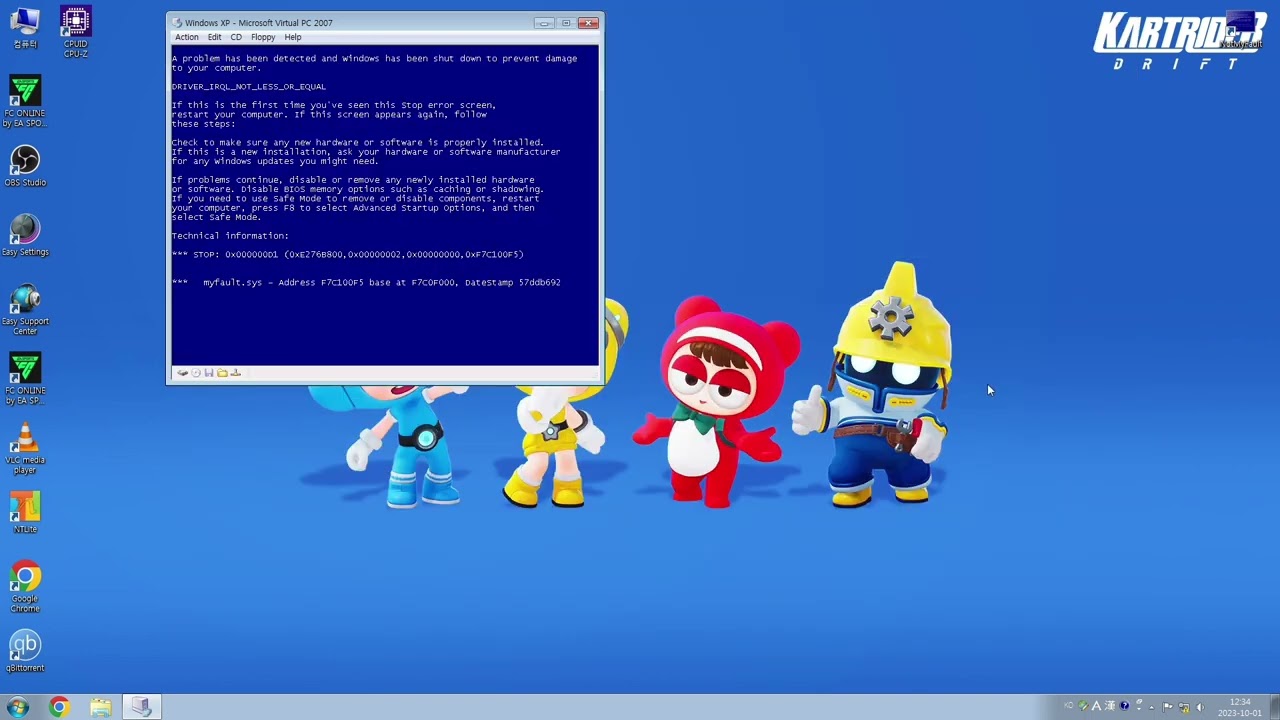Click the Windows Start button
The image size is (1280, 720).
(x=18, y=707)
